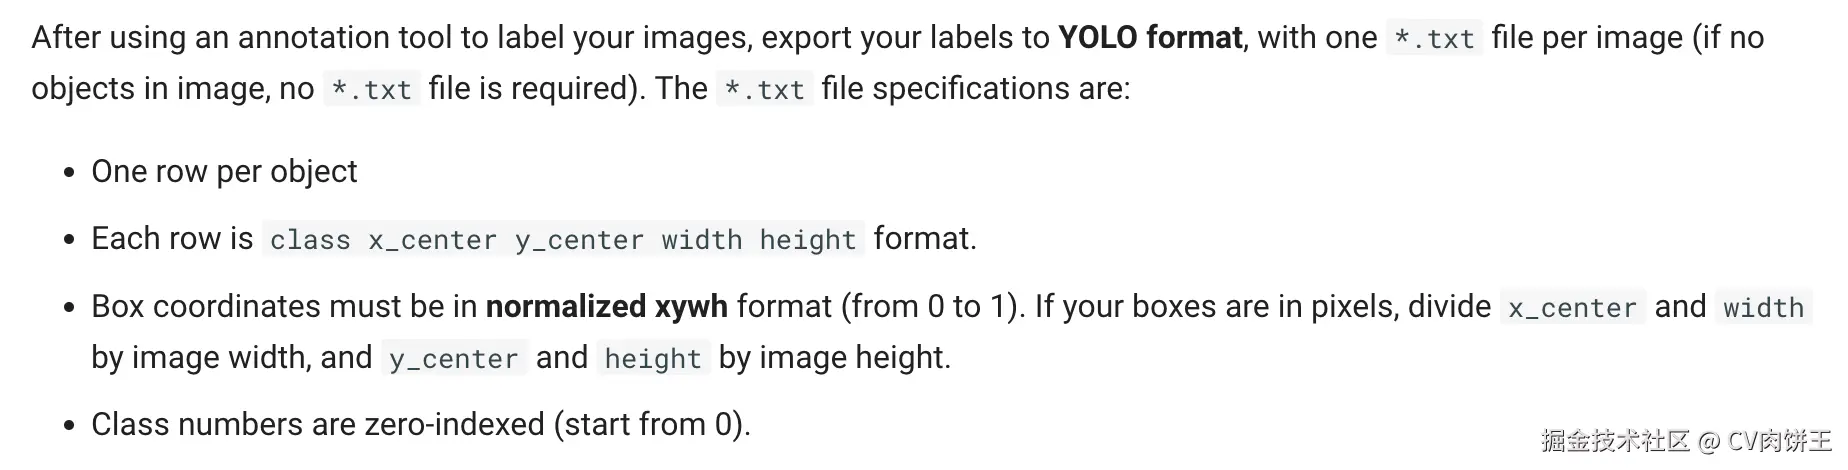
Task: Click the bullet dot beside "Each row is"
Action: coord(69,240)
